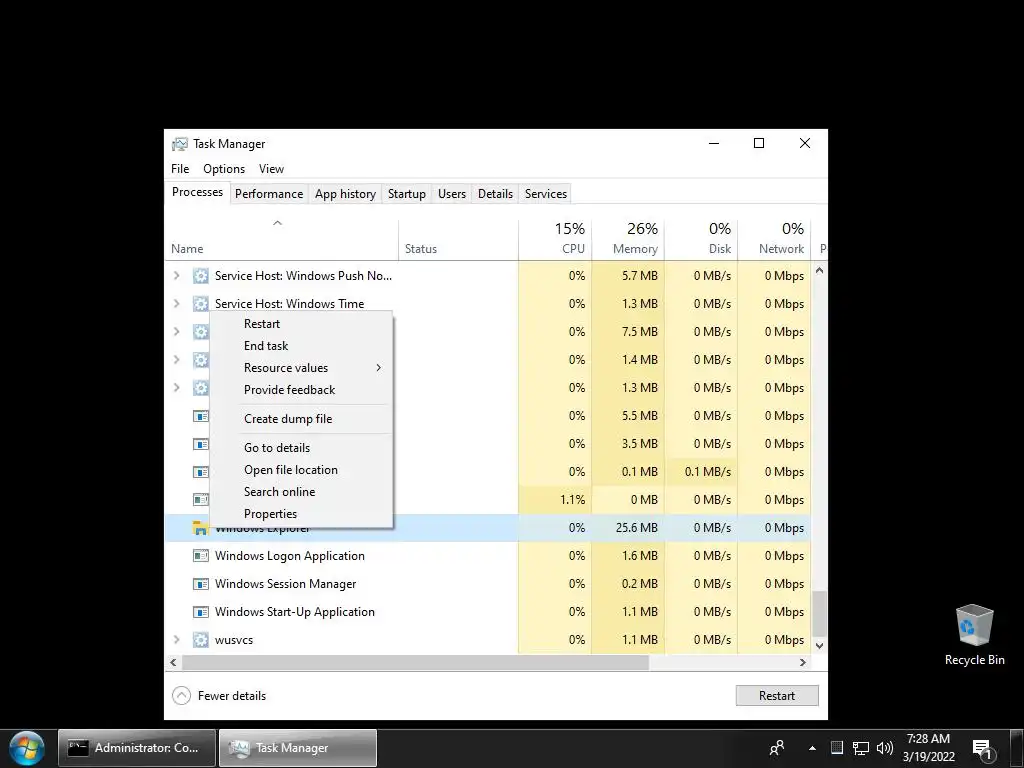Screen dimensions: 1024x768
Task: Choose Restart from the context menu
Action: 301,324
